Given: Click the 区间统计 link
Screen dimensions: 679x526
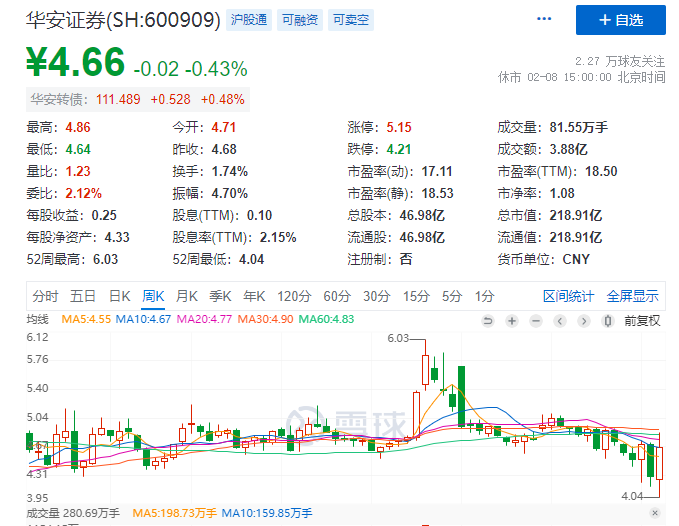Looking at the screenshot, I should click(568, 296).
